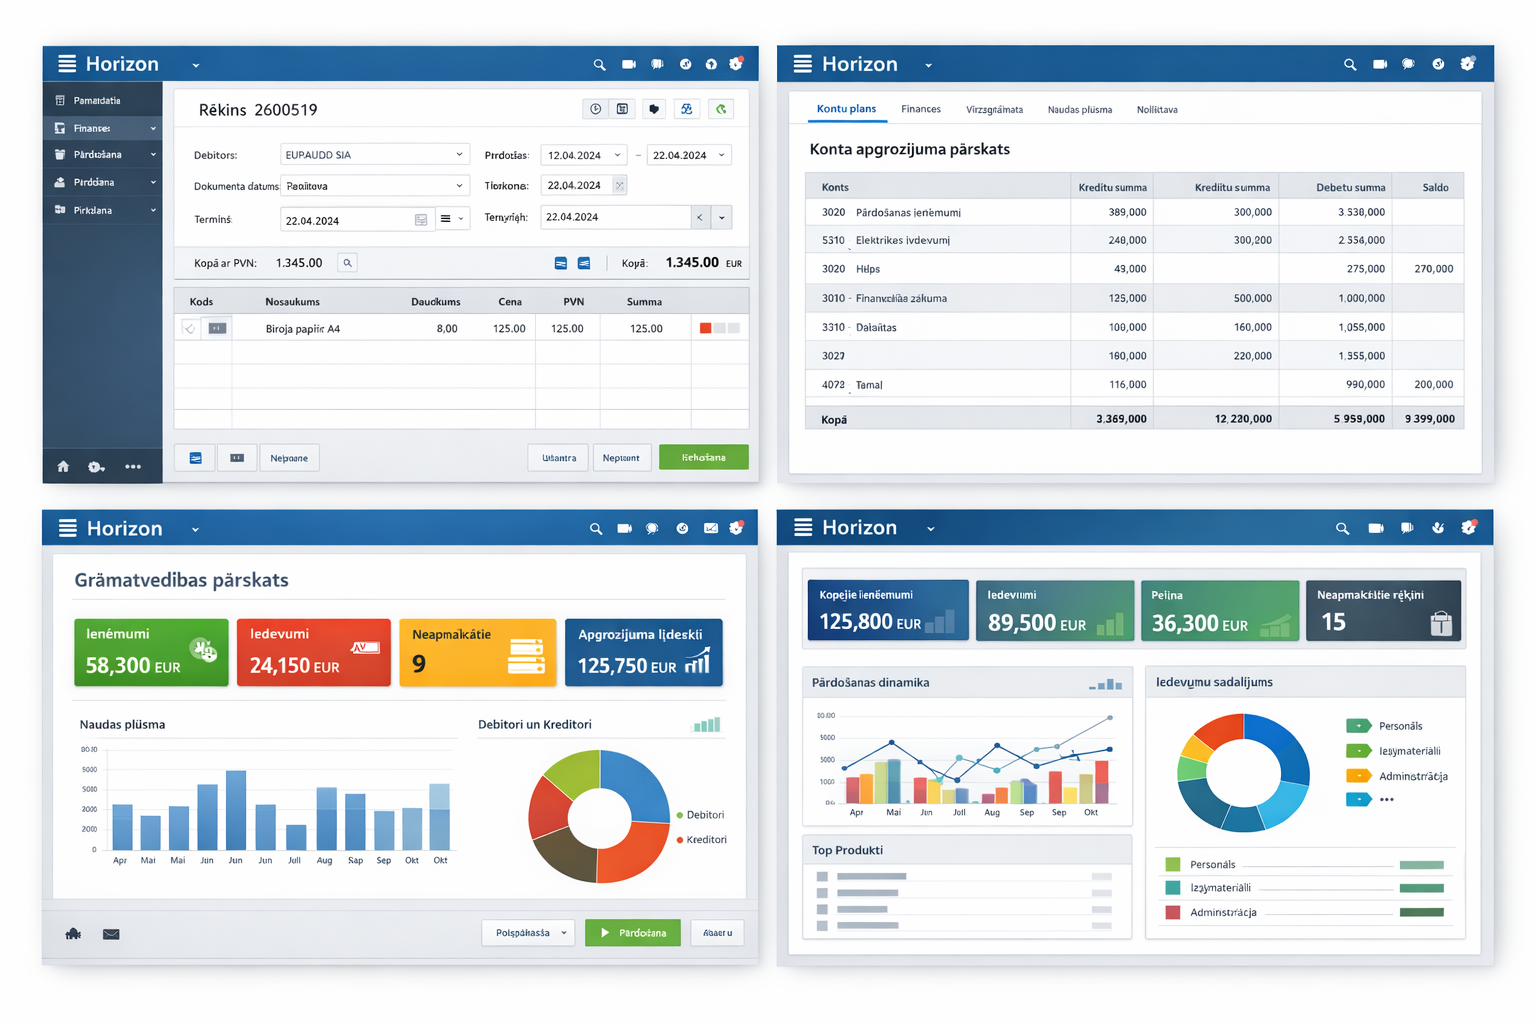This screenshot has width=1536, height=1024.
Task: Open the Debitors dropdown showing EUPAUDD SIA
Action: (x=374, y=155)
